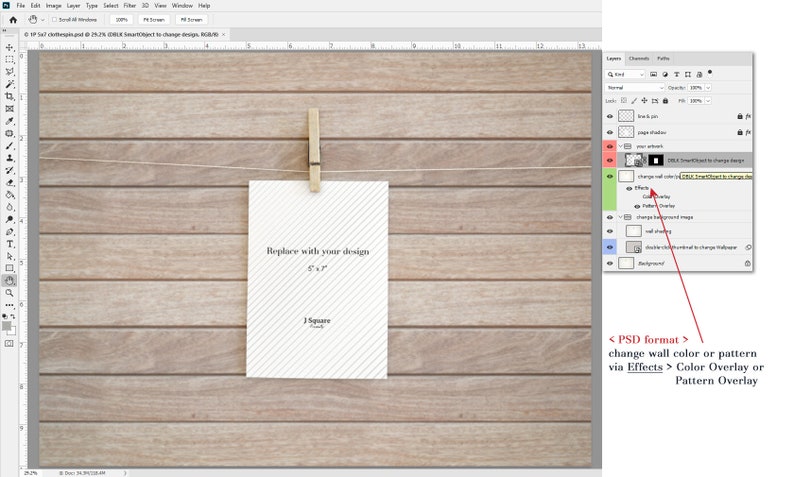Toggle layer filtering on/off switch
Image resolution: width=794 pixels, height=477 pixels.
710,72
